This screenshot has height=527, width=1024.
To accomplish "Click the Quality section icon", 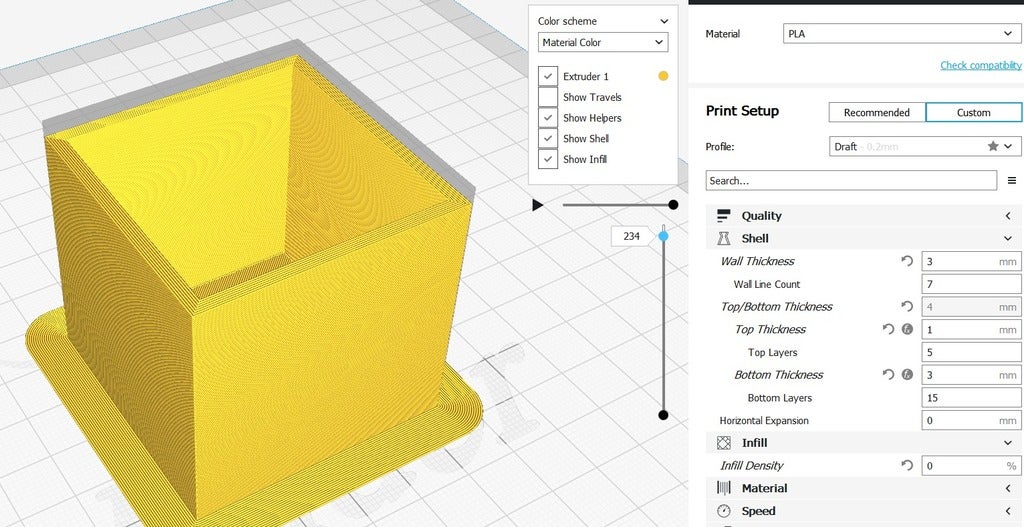I will point(723,216).
